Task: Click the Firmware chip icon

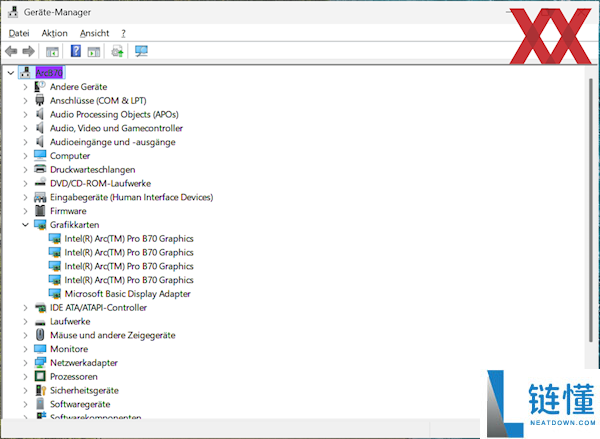Action: 40,211
